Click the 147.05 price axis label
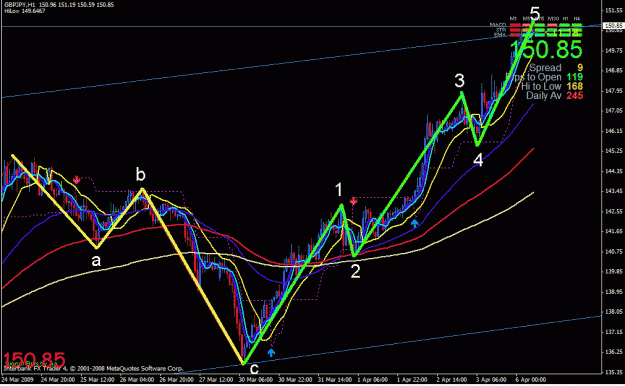Screen dimensions: 625x386 point(614,110)
